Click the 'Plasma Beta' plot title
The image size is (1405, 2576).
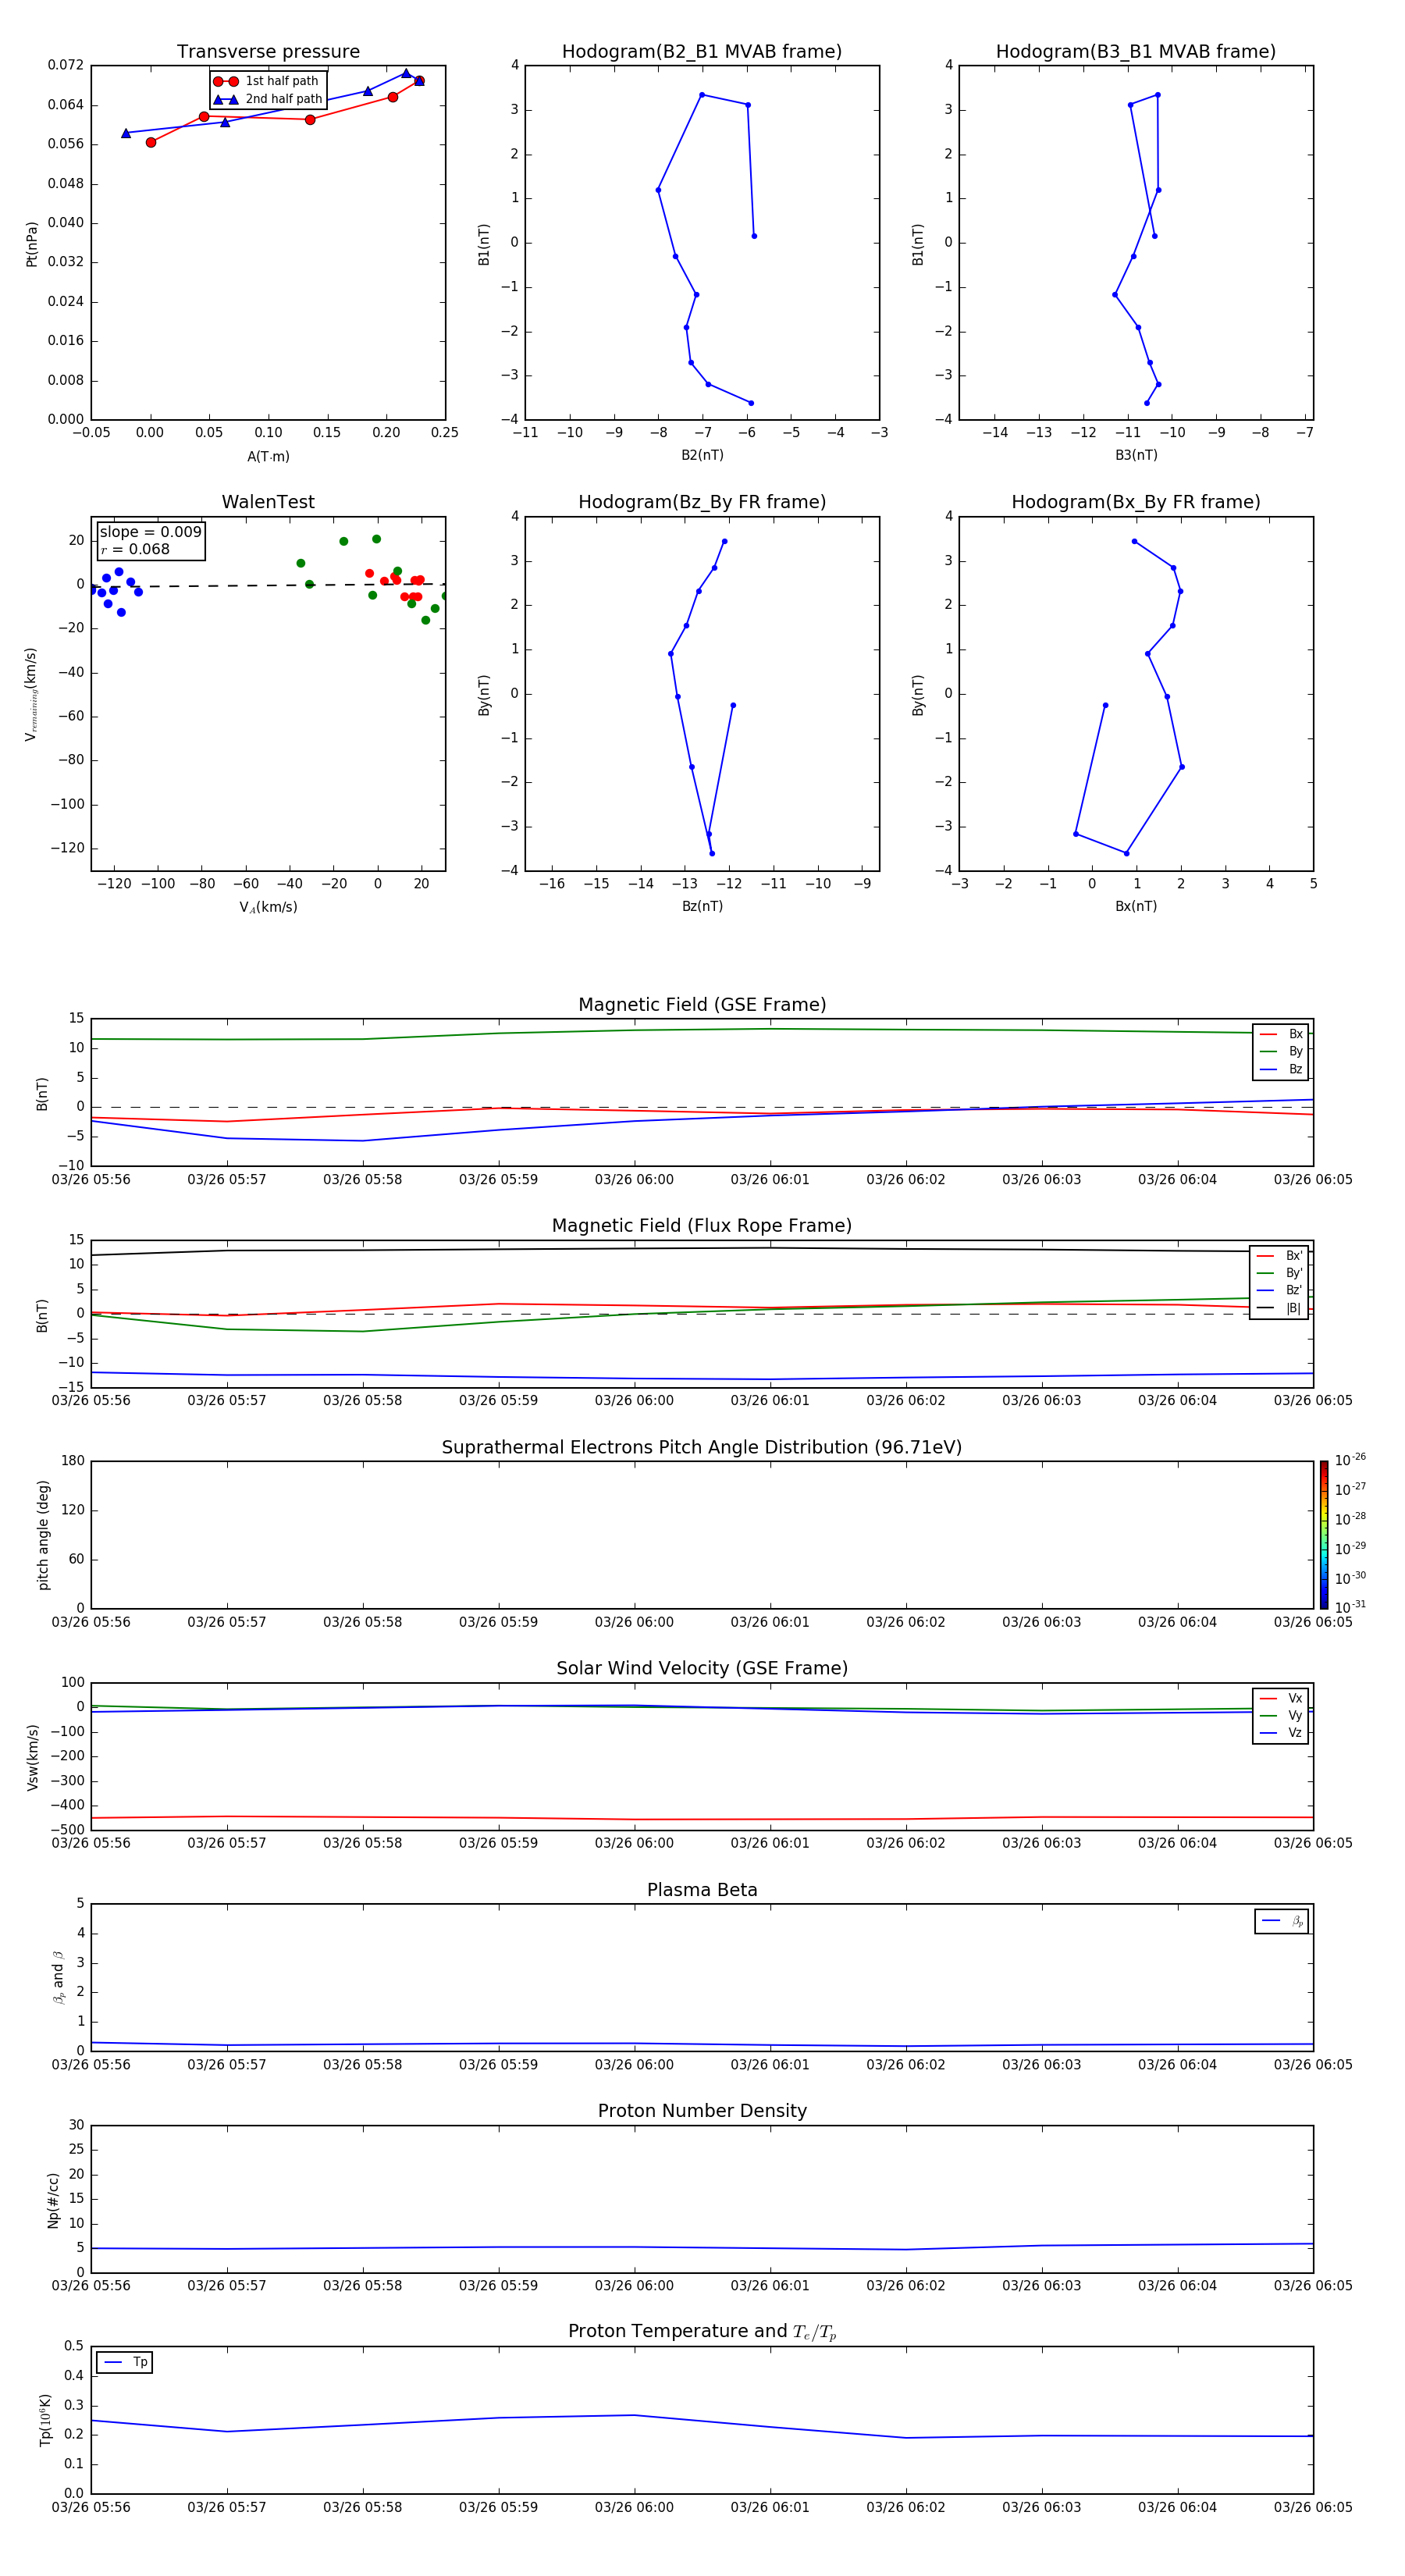[x=702, y=1890]
